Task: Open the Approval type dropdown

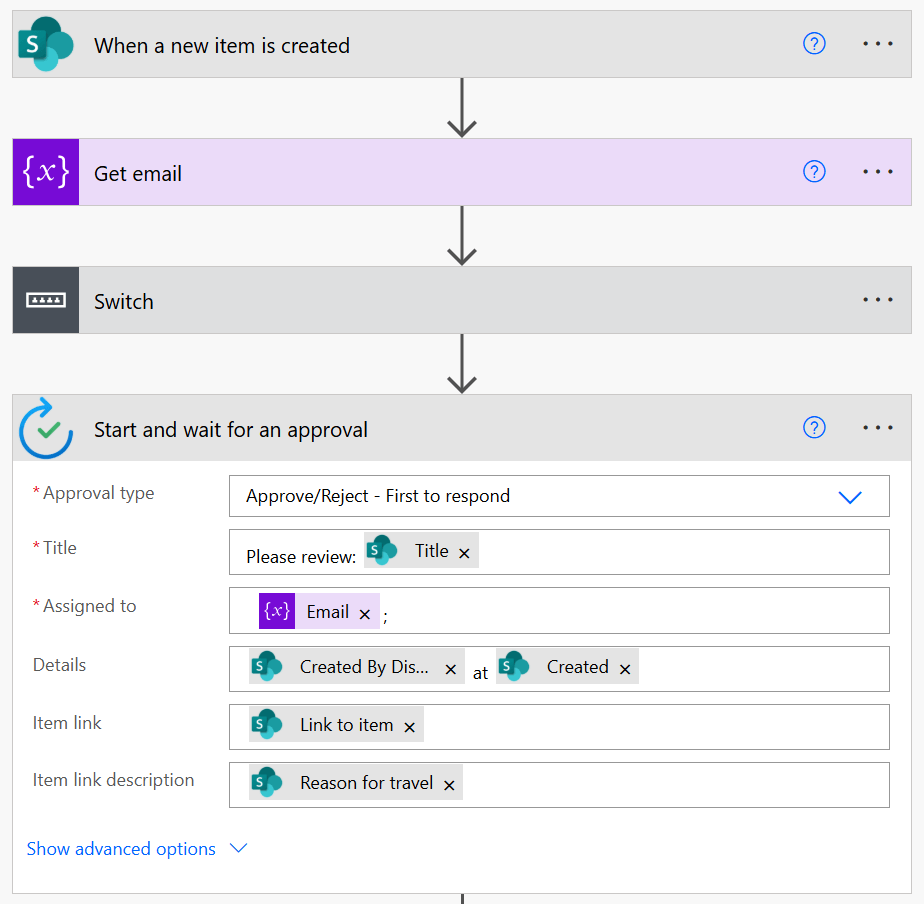Action: 849,497
